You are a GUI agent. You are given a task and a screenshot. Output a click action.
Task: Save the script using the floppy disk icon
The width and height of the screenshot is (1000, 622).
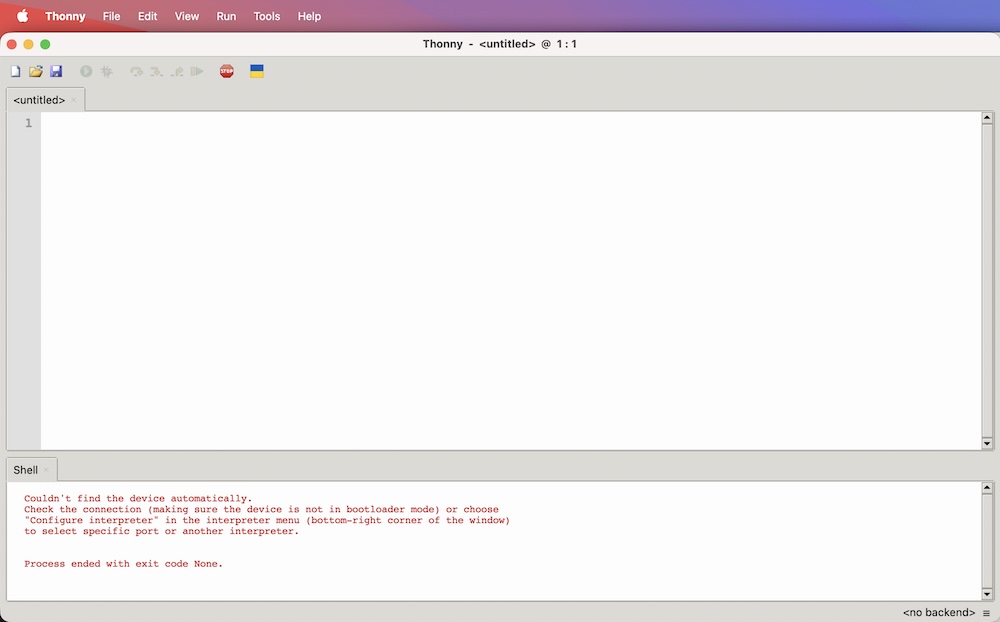point(56,71)
